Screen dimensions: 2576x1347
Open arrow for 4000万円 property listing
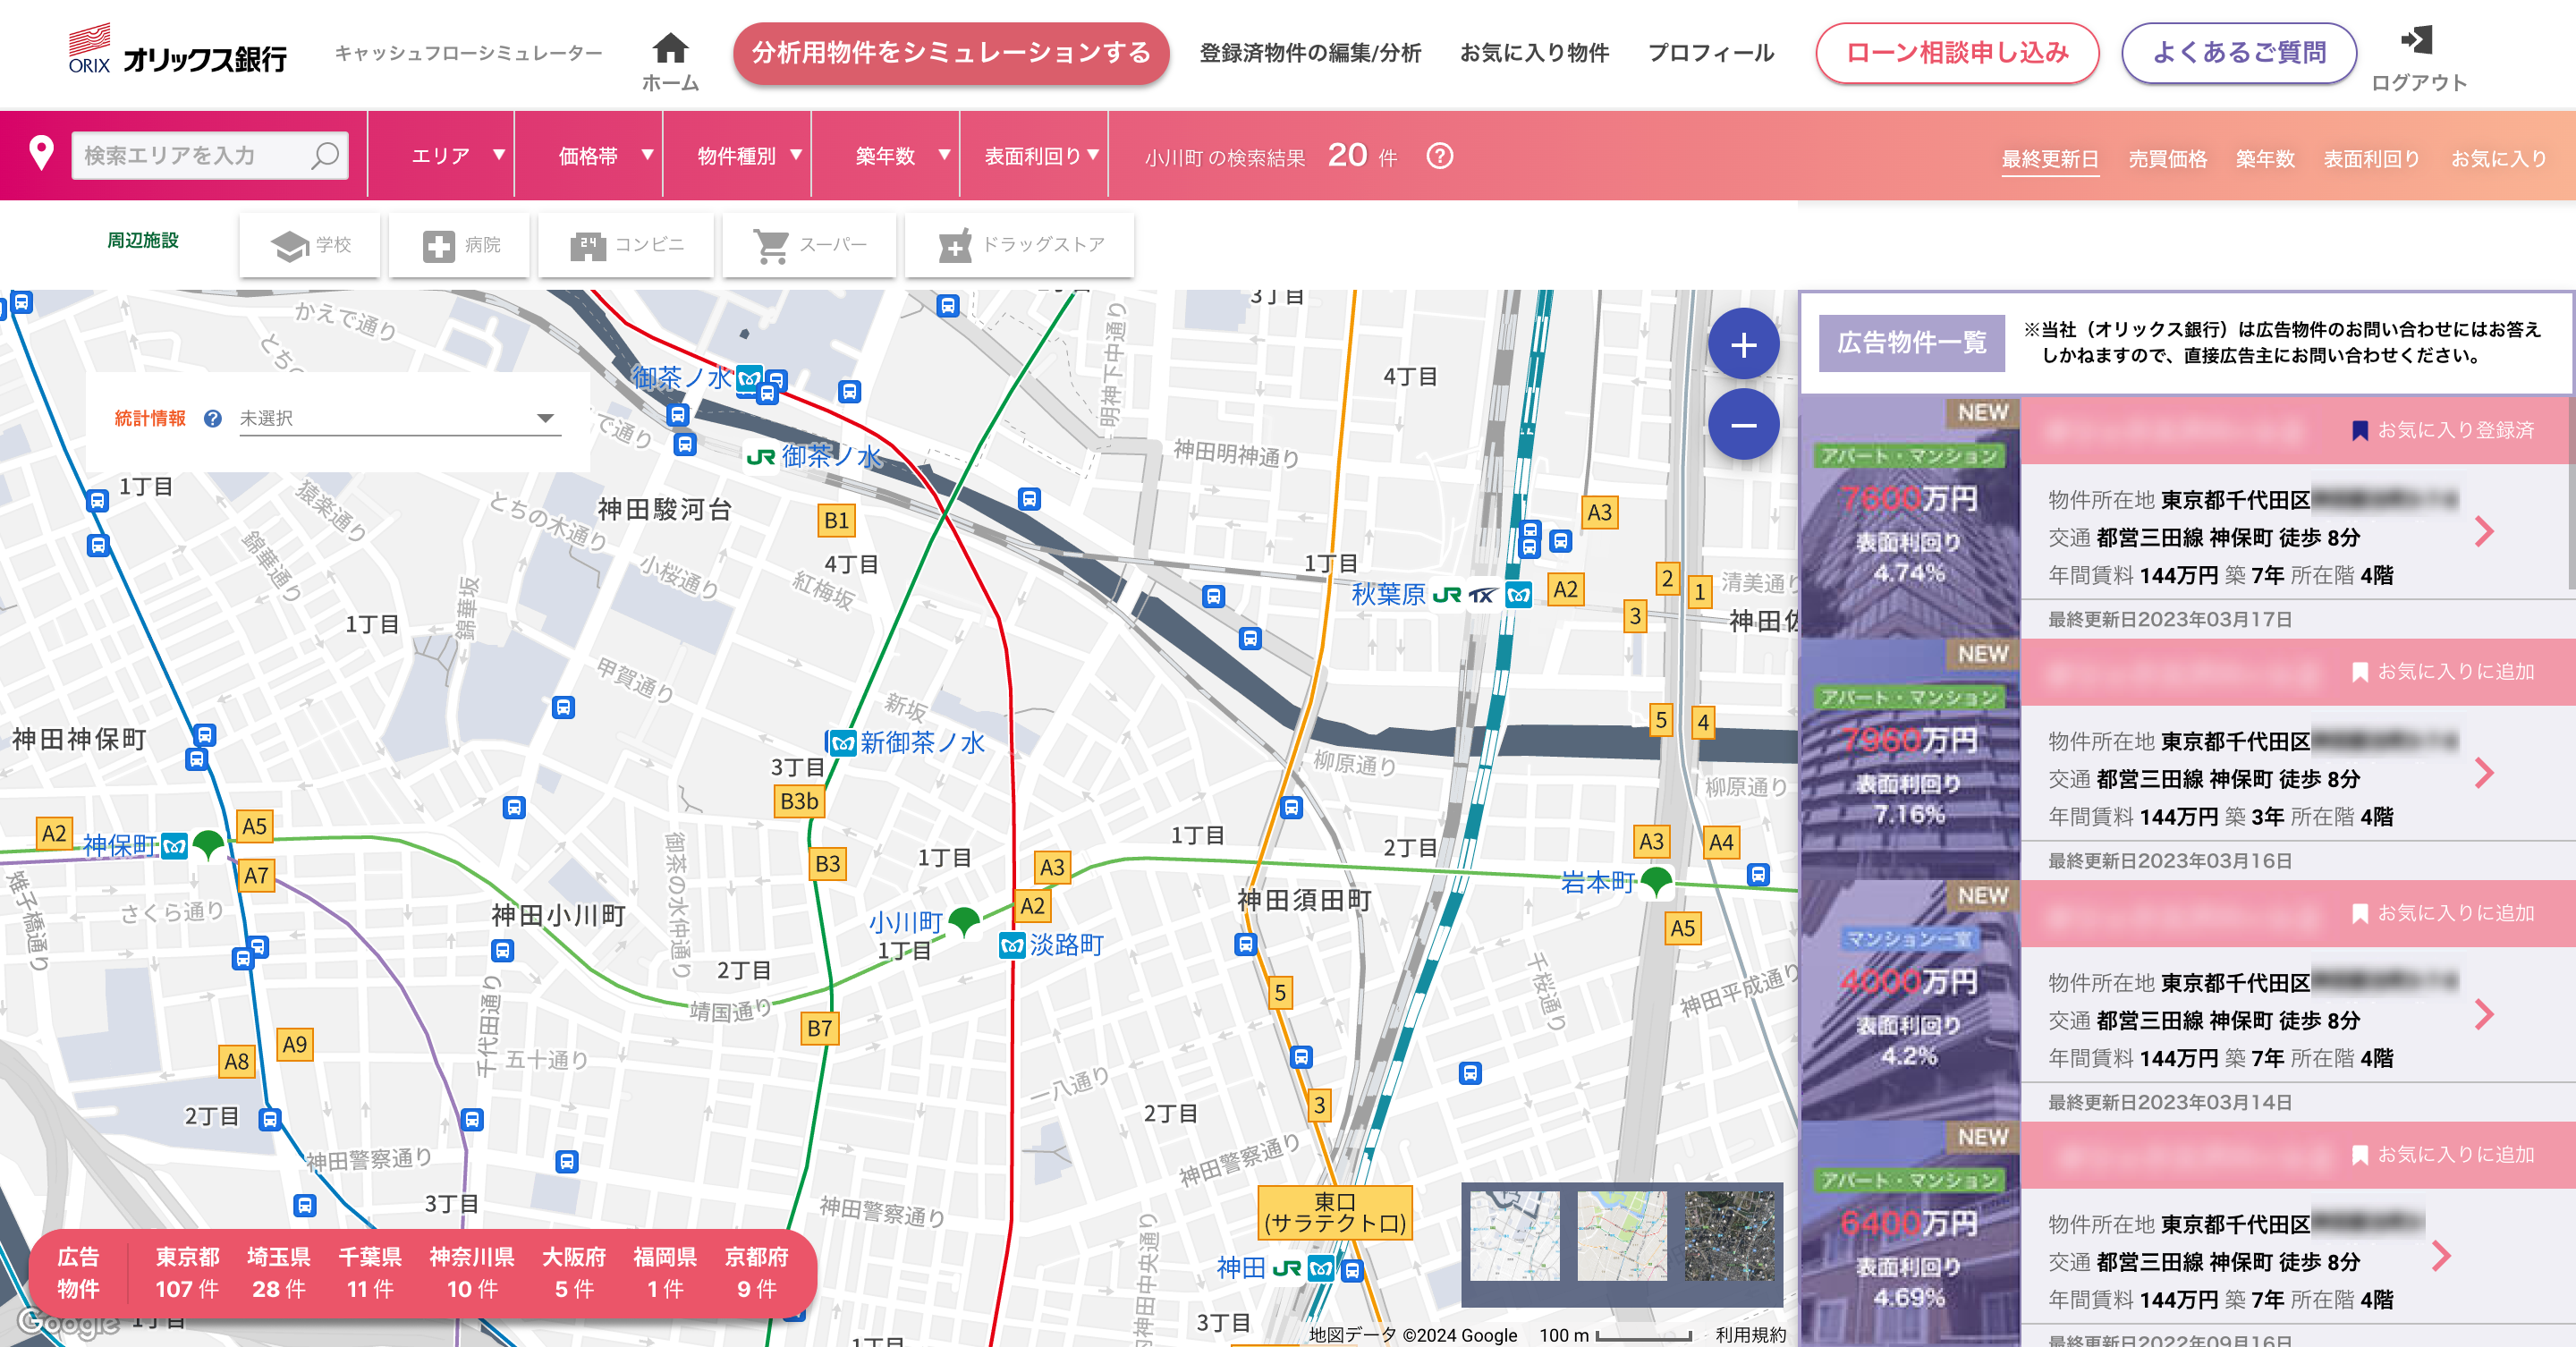pos(2484,1015)
